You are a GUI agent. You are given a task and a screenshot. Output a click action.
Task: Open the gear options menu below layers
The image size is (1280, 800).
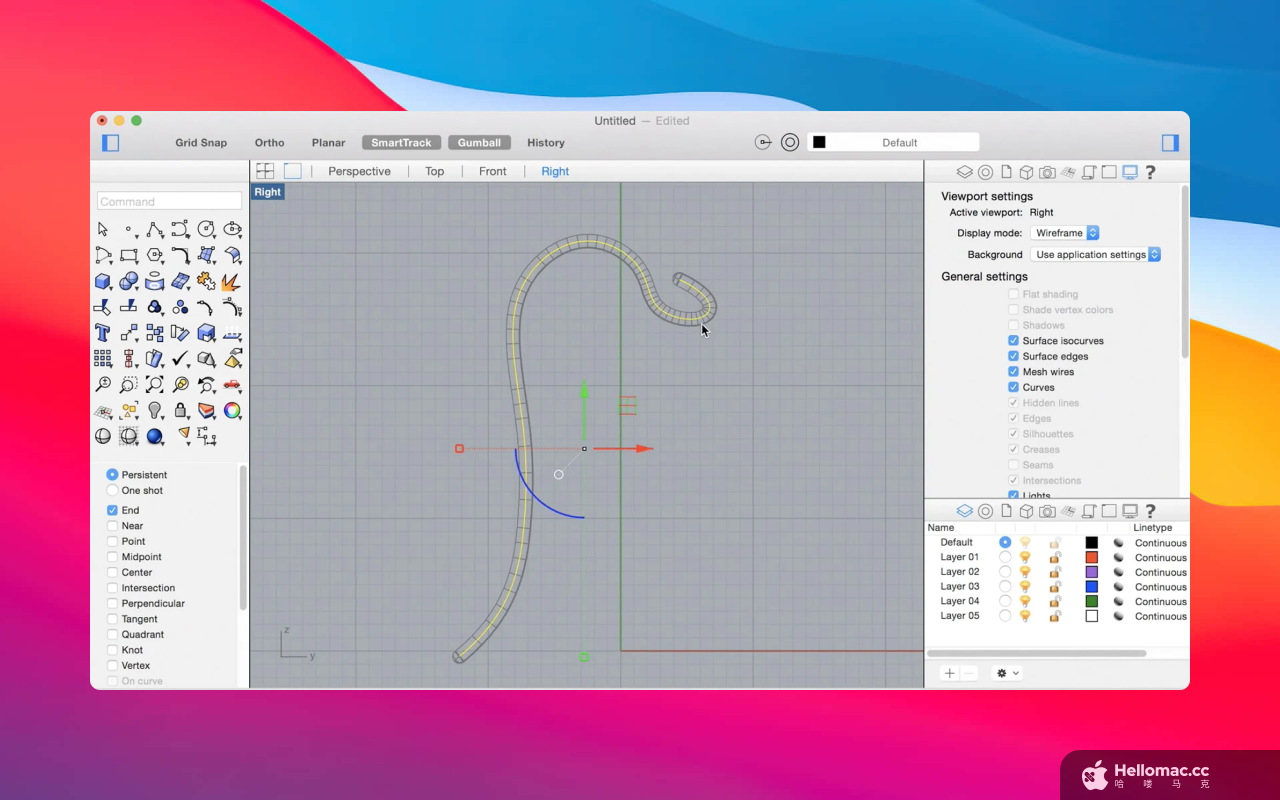(x=1006, y=673)
